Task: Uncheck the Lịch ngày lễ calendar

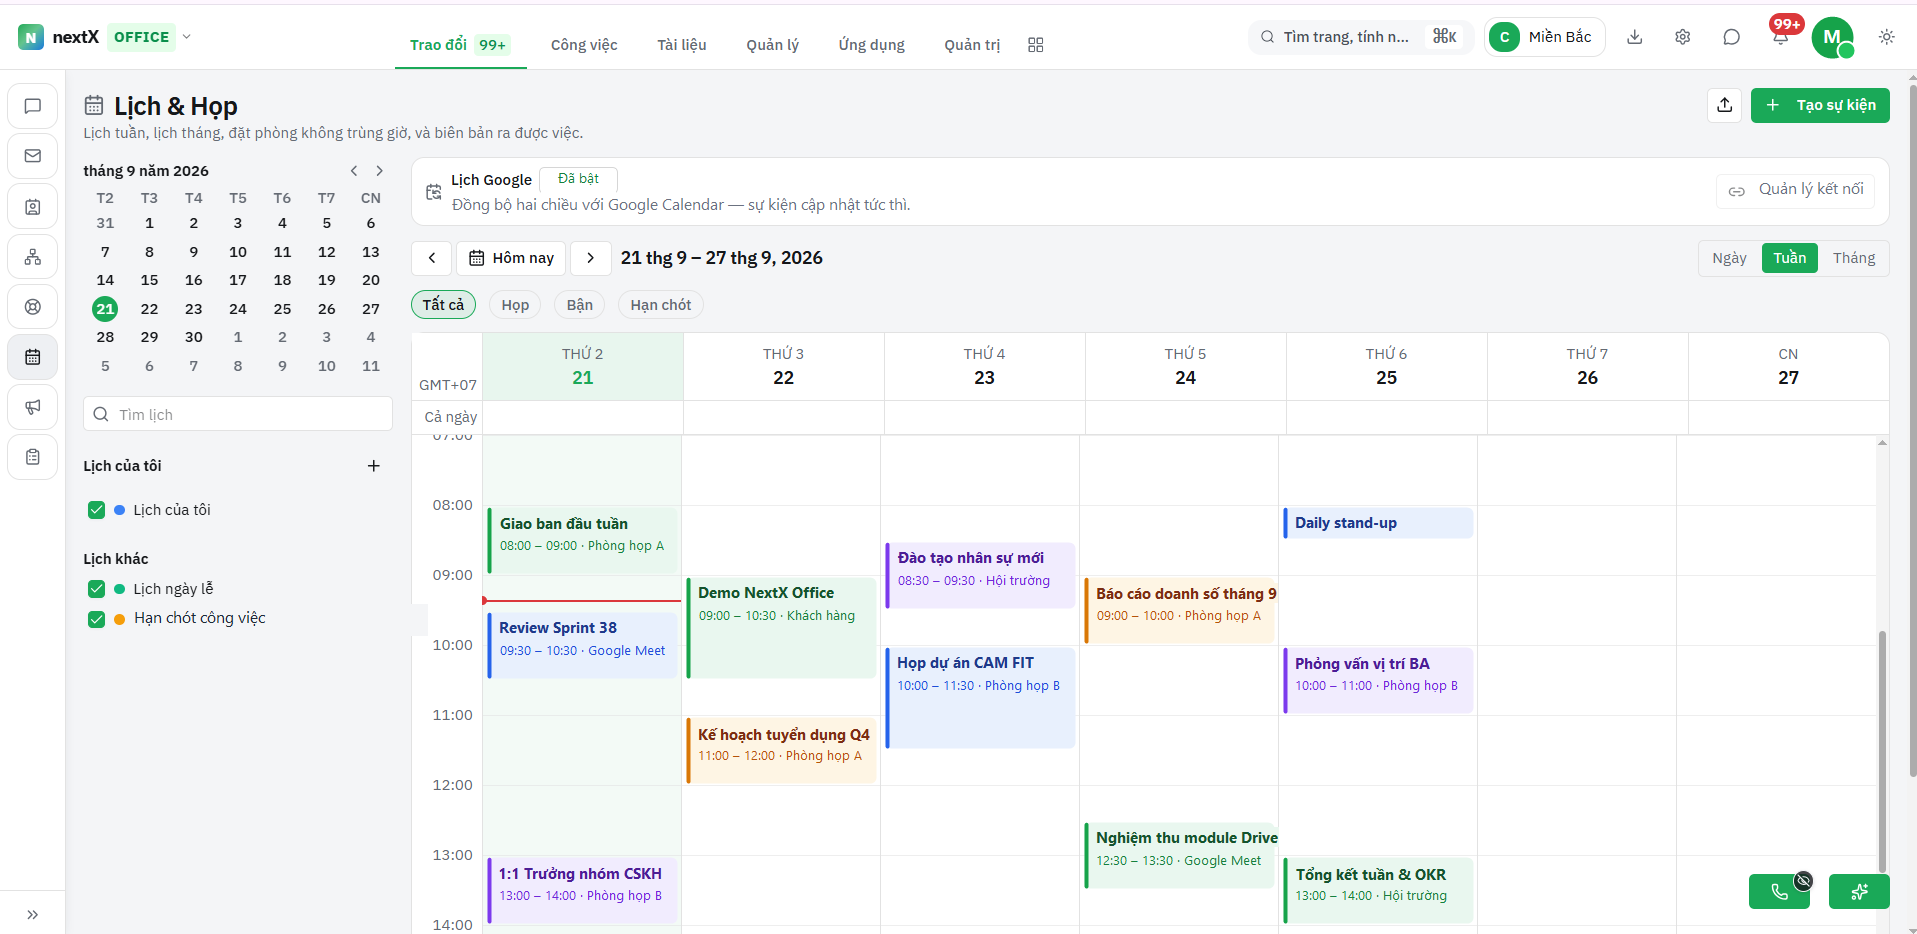Action: tap(97, 589)
